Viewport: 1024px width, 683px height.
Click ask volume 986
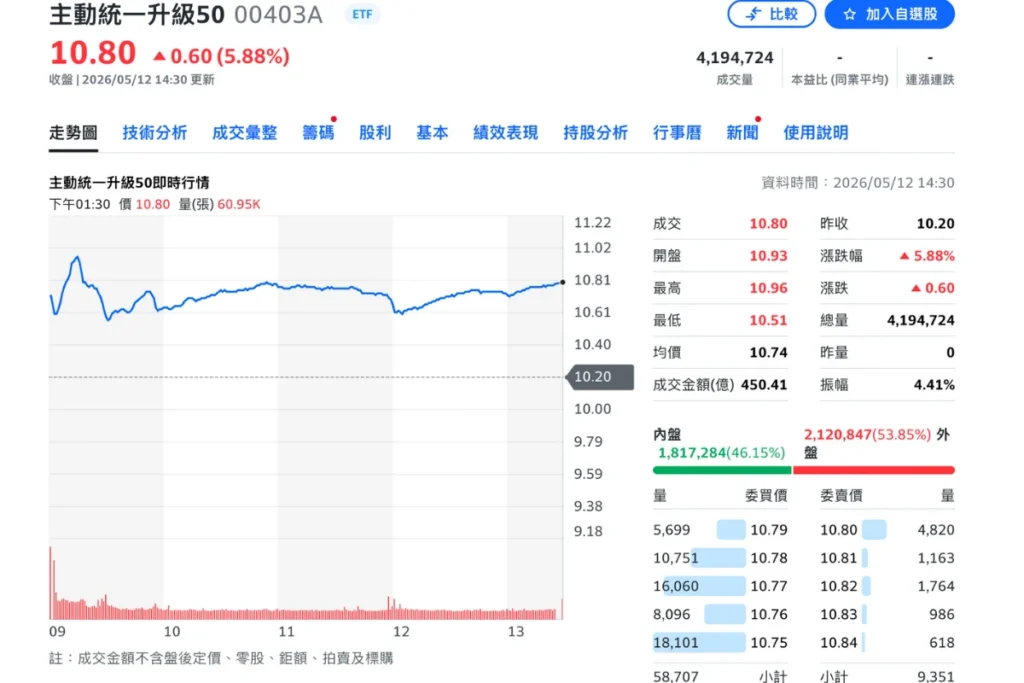tap(941, 614)
